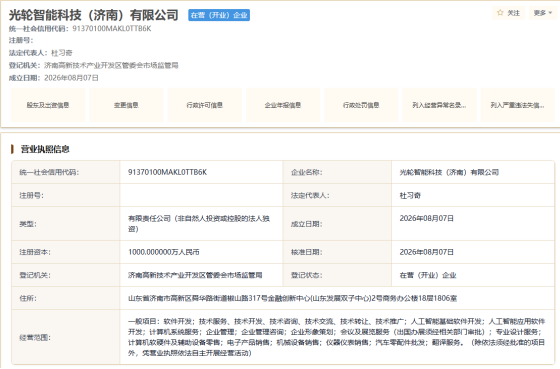560x369 pixels.
Task: Click registered capital 1000.000000万人民币
Action: click(164, 252)
